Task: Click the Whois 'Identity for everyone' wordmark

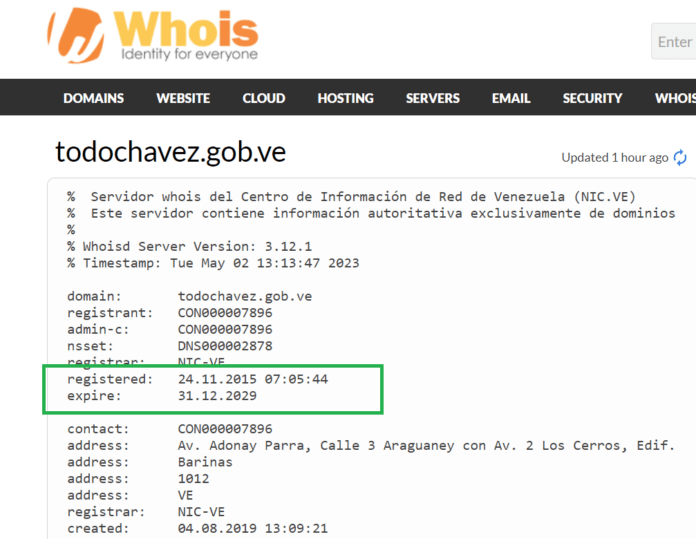Action: tap(188, 37)
